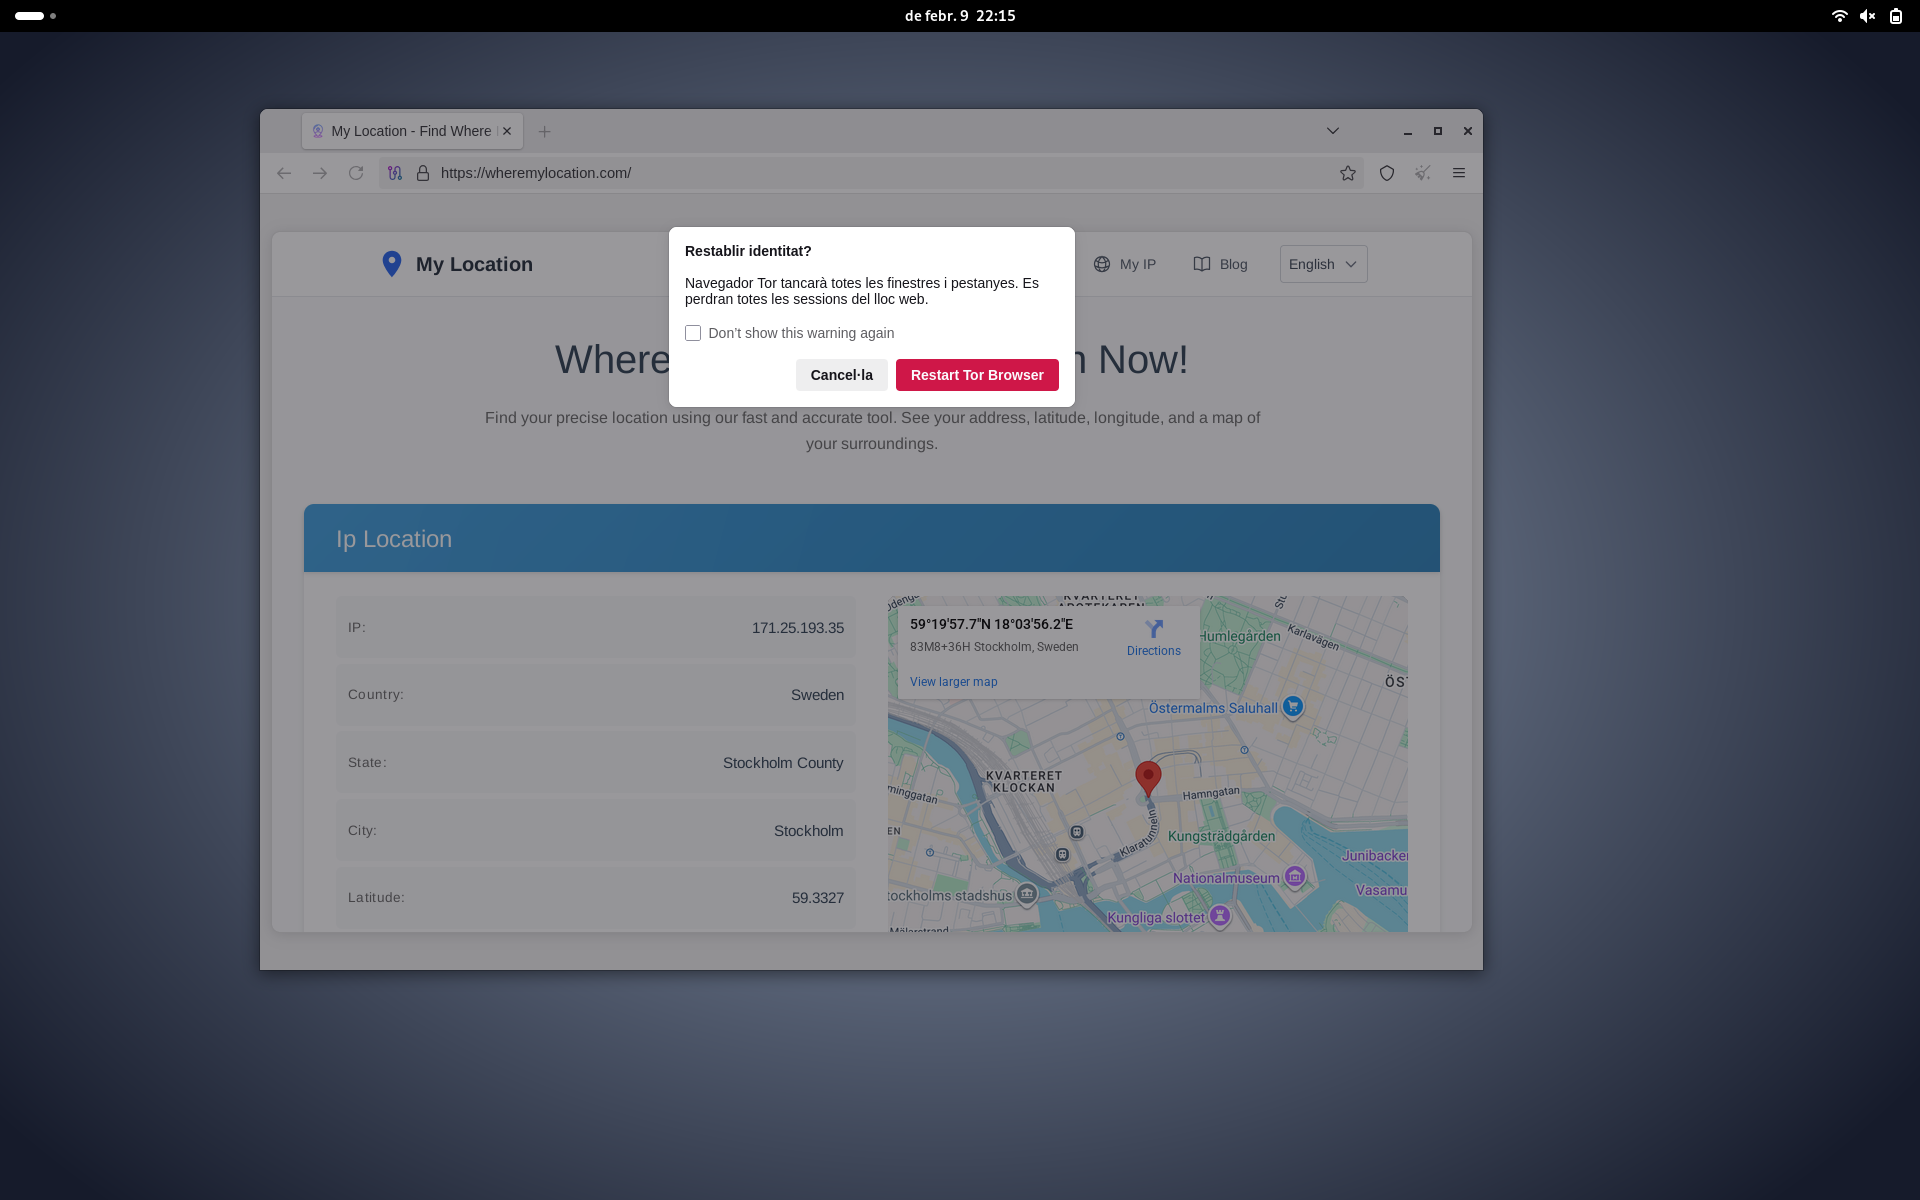Open the hamburger application menu
Viewport: 1920px width, 1200px height.
click(x=1459, y=172)
